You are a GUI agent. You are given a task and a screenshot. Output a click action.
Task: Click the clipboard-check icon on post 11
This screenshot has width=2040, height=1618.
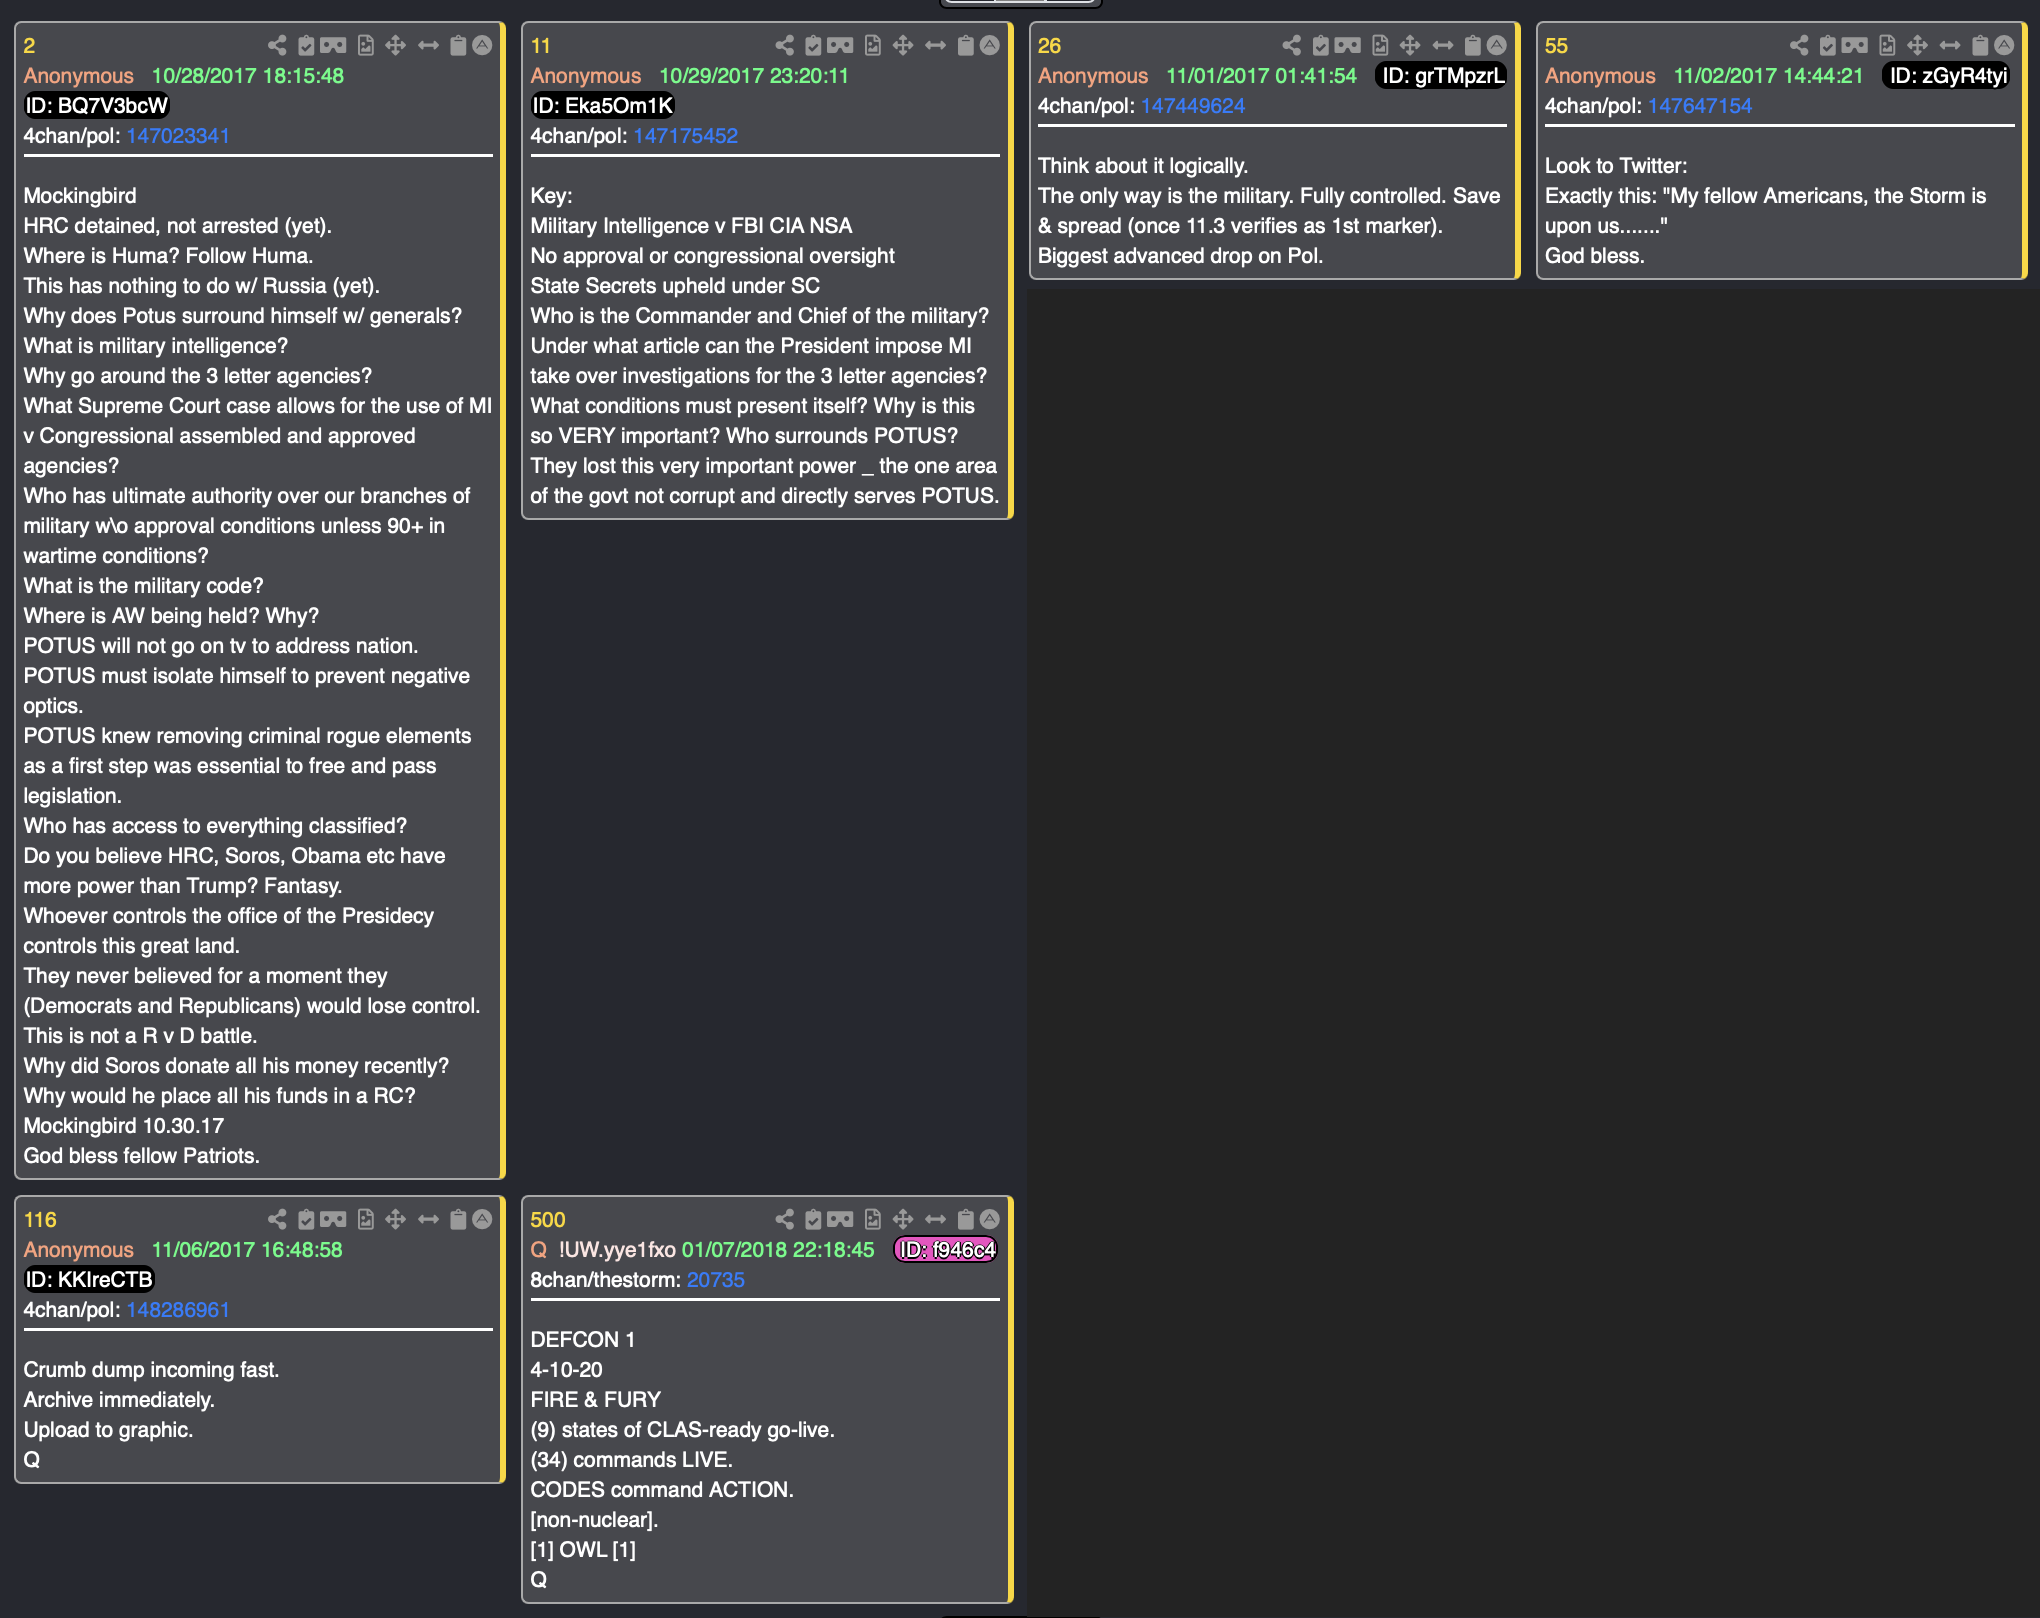point(813,45)
